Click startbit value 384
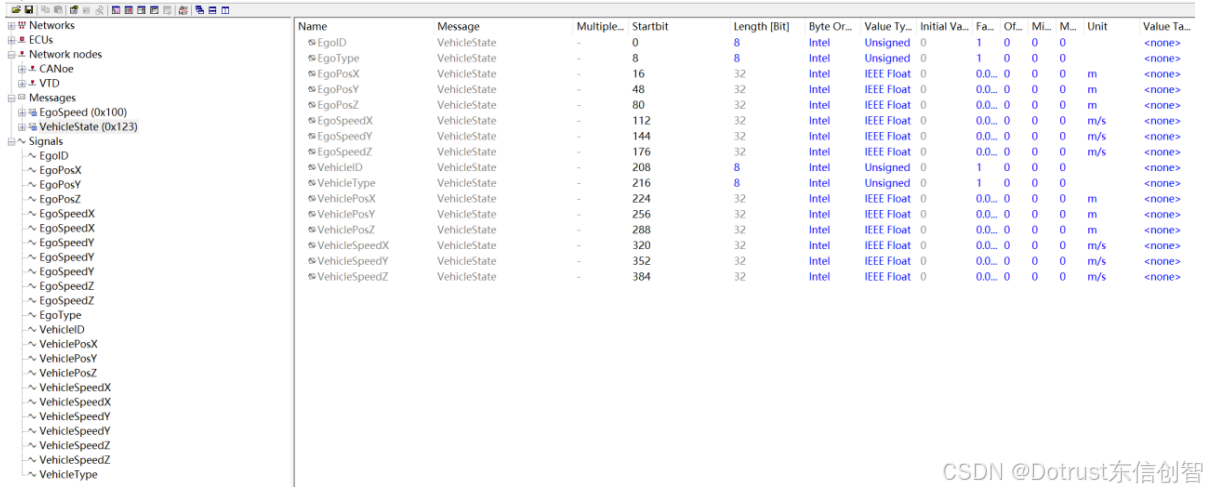This screenshot has width=1207, height=491. click(x=641, y=277)
